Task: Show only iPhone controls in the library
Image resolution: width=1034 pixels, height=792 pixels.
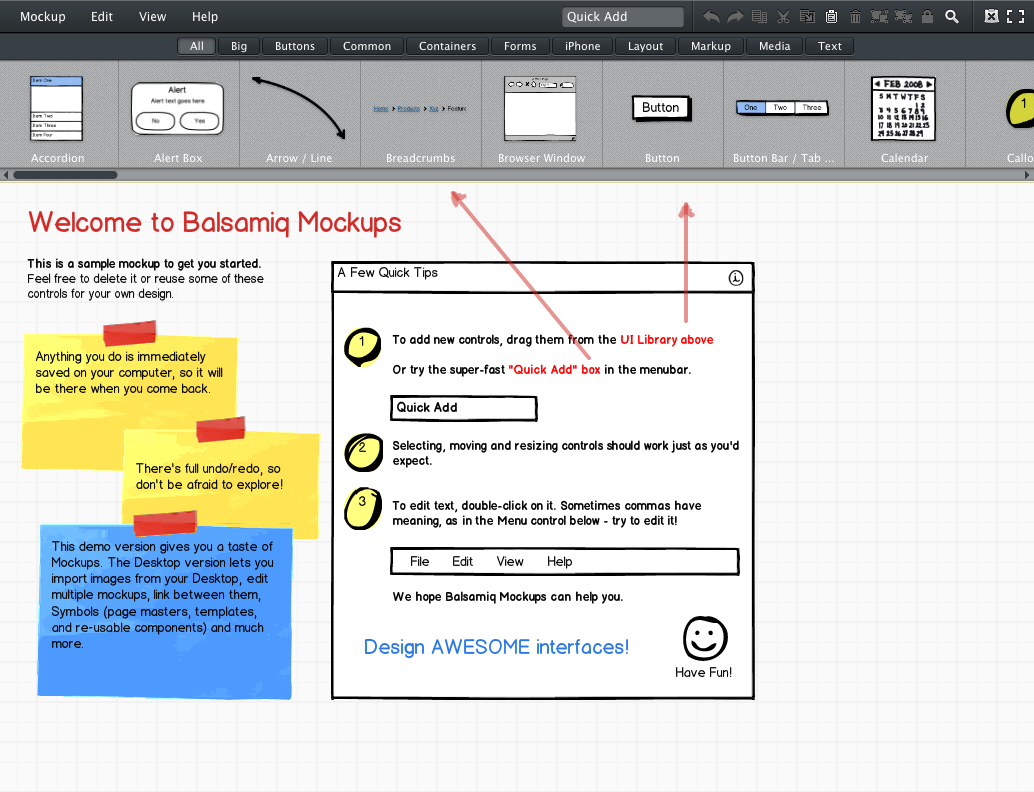Action: pyautogui.click(x=582, y=46)
